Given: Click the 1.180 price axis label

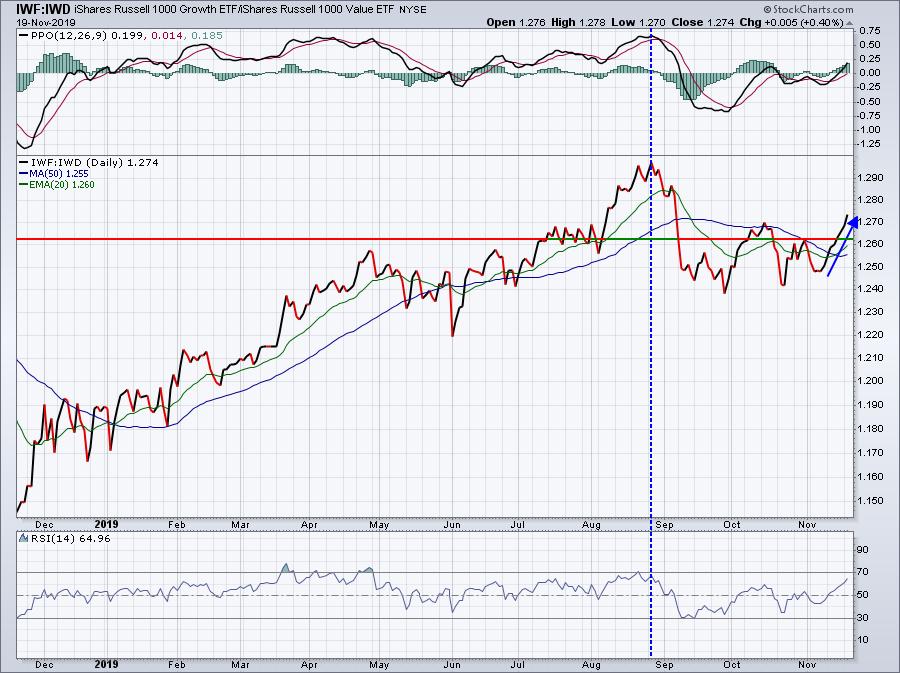Looking at the screenshot, I should pyautogui.click(x=870, y=429).
